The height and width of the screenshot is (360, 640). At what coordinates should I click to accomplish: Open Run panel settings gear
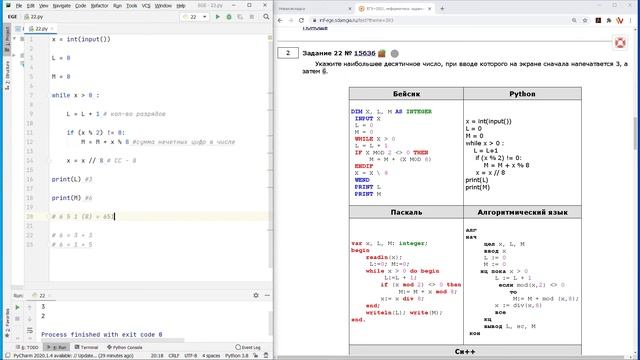(x=256, y=295)
